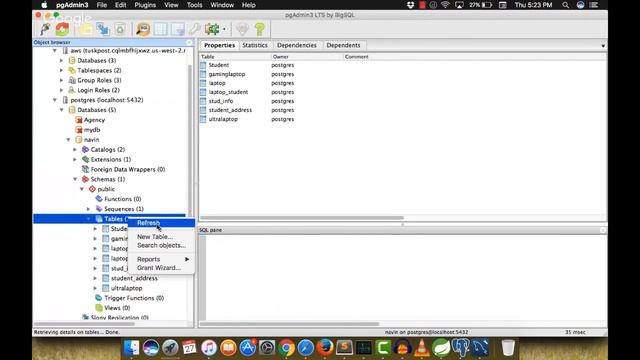Screen dimensions: 640x360
Task: Open the File menu
Action: (x=102, y=5)
